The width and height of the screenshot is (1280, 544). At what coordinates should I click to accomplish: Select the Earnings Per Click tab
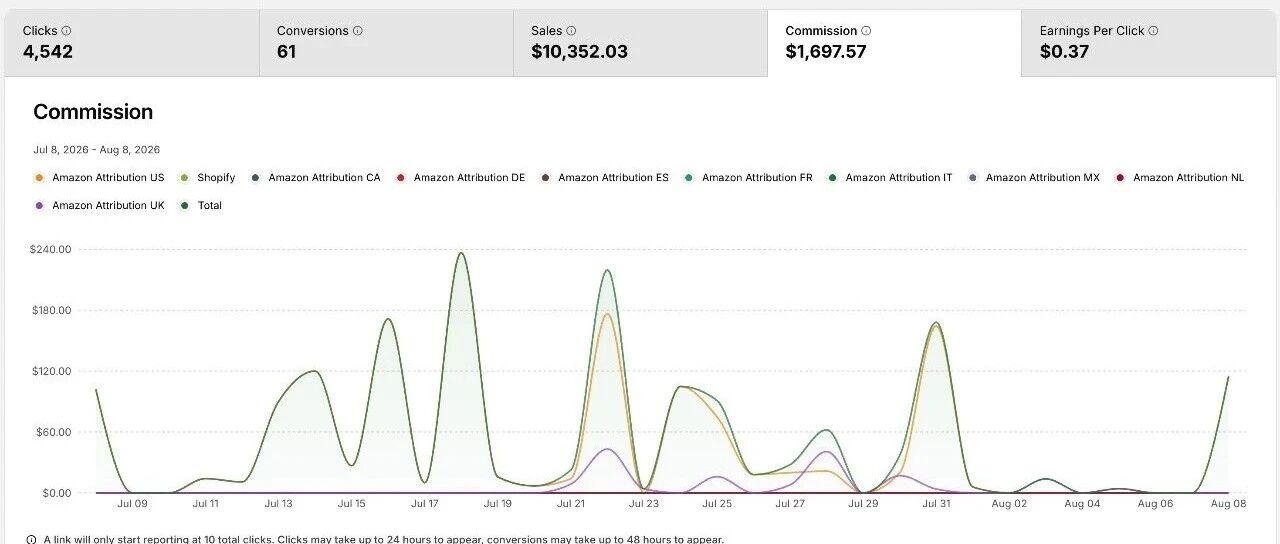pos(1149,43)
